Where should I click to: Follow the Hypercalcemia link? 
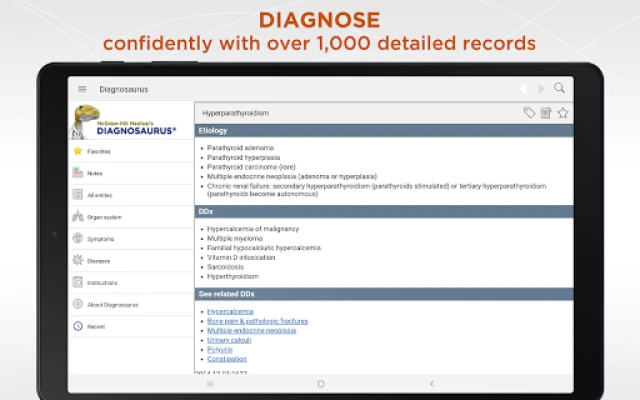click(x=230, y=311)
